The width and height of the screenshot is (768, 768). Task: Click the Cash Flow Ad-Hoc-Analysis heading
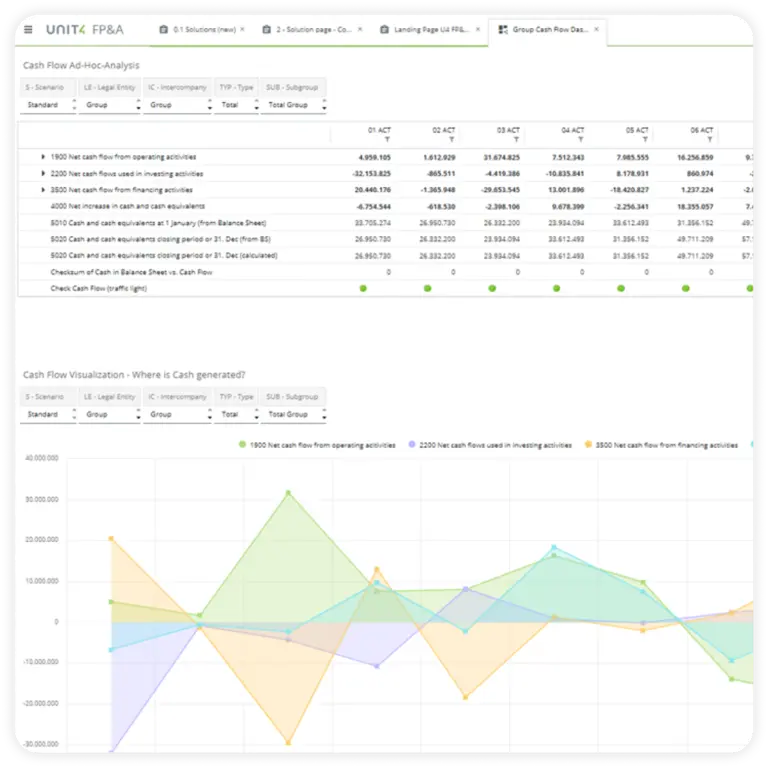click(x=81, y=65)
